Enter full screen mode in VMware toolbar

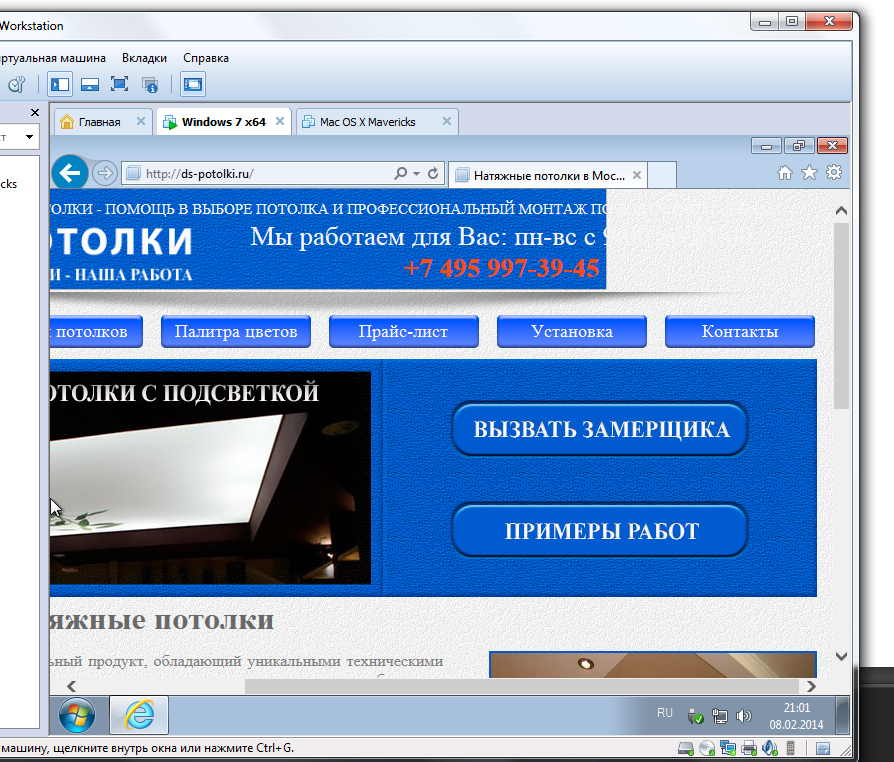[x=119, y=84]
